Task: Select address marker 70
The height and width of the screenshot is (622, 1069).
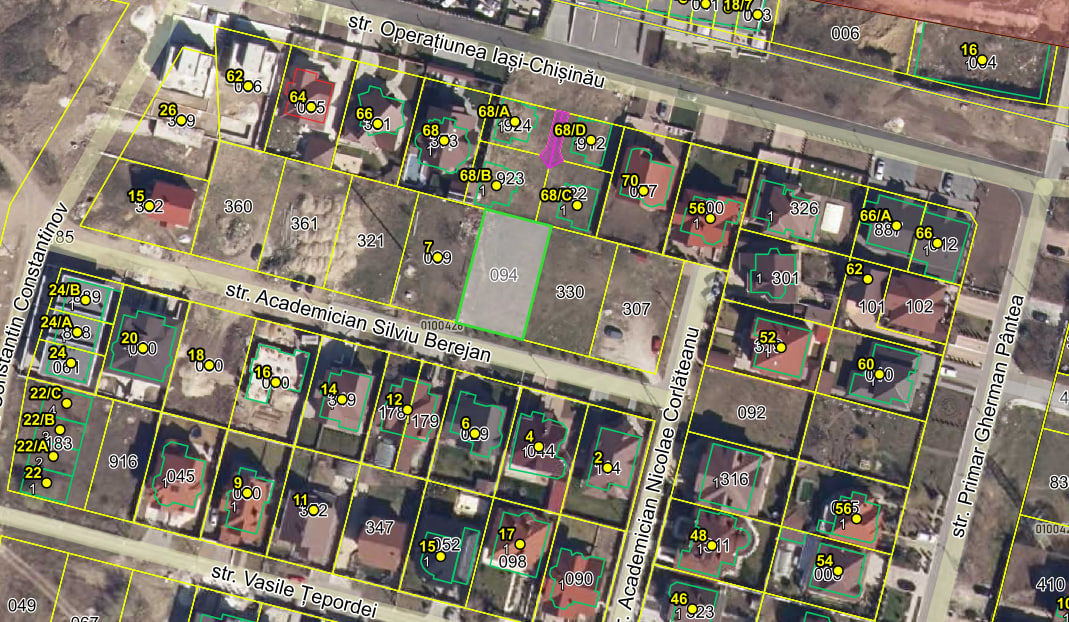Action: coord(643,191)
